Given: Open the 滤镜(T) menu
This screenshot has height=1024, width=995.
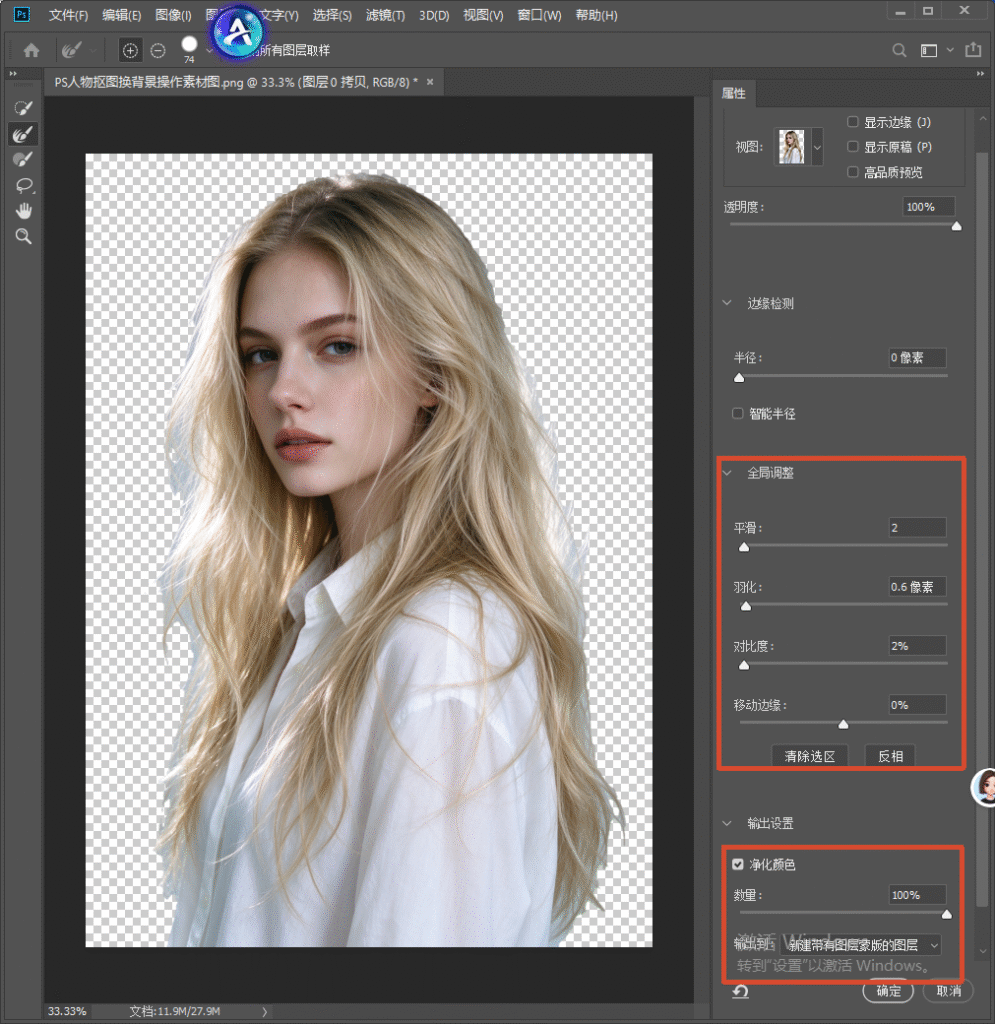Looking at the screenshot, I should (385, 15).
